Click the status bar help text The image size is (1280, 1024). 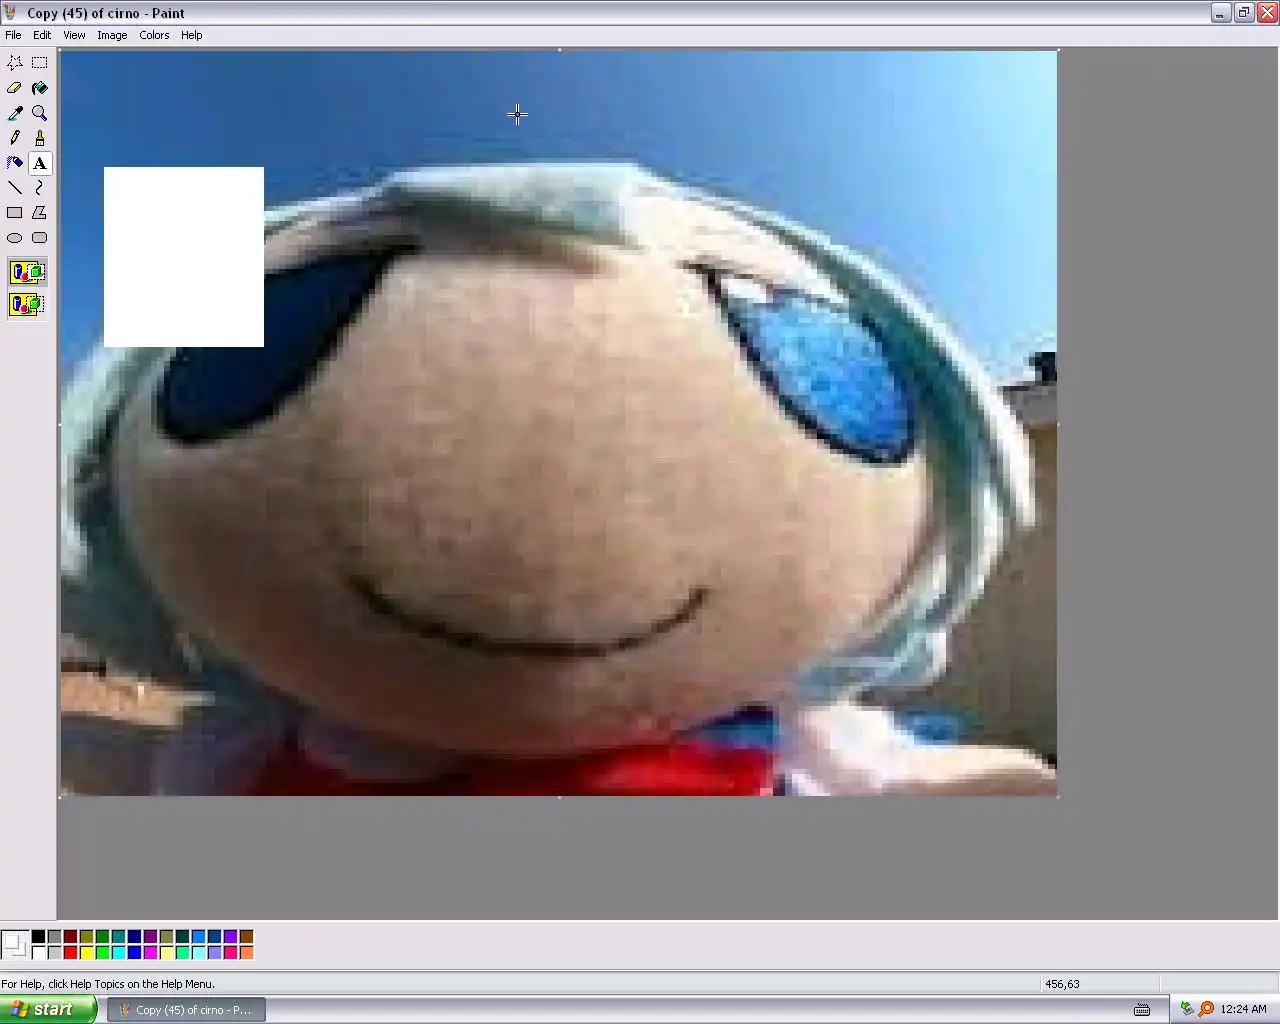108,984
